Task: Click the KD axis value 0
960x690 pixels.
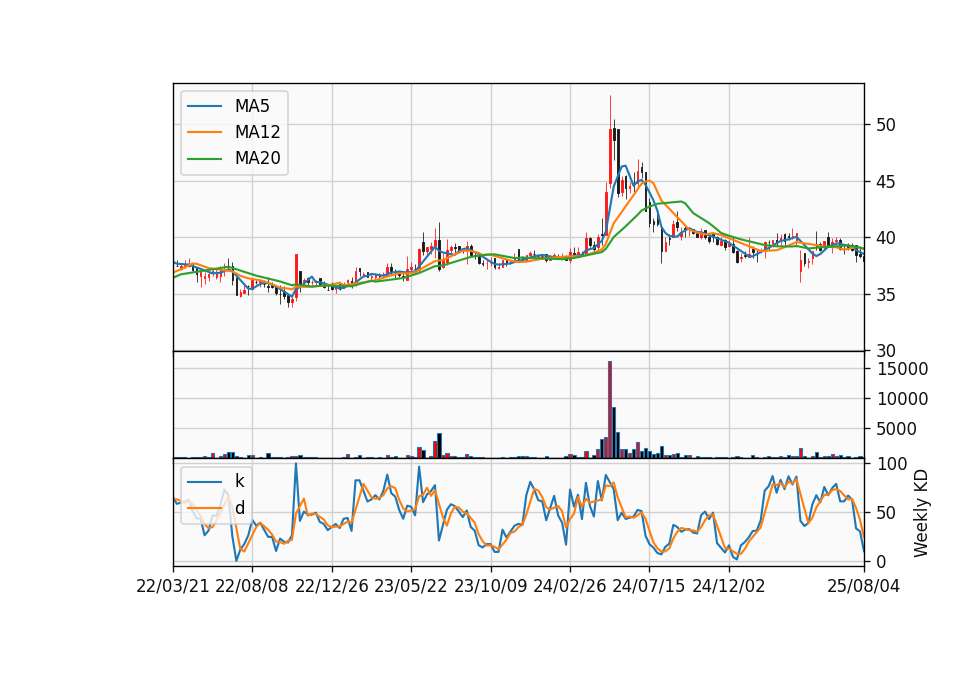Action: click(x=881, y=561)
